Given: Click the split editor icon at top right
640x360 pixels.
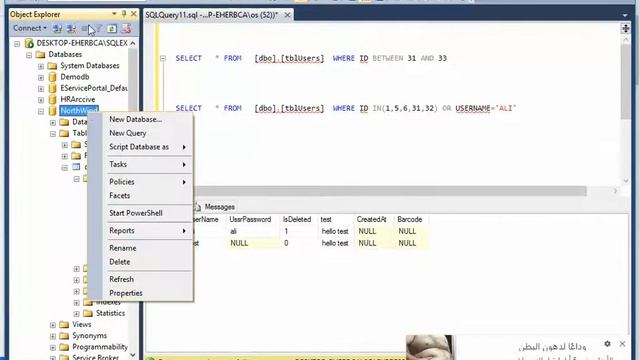Looking at the screenshot, I should pyautogui.click(x=625, y=28).
